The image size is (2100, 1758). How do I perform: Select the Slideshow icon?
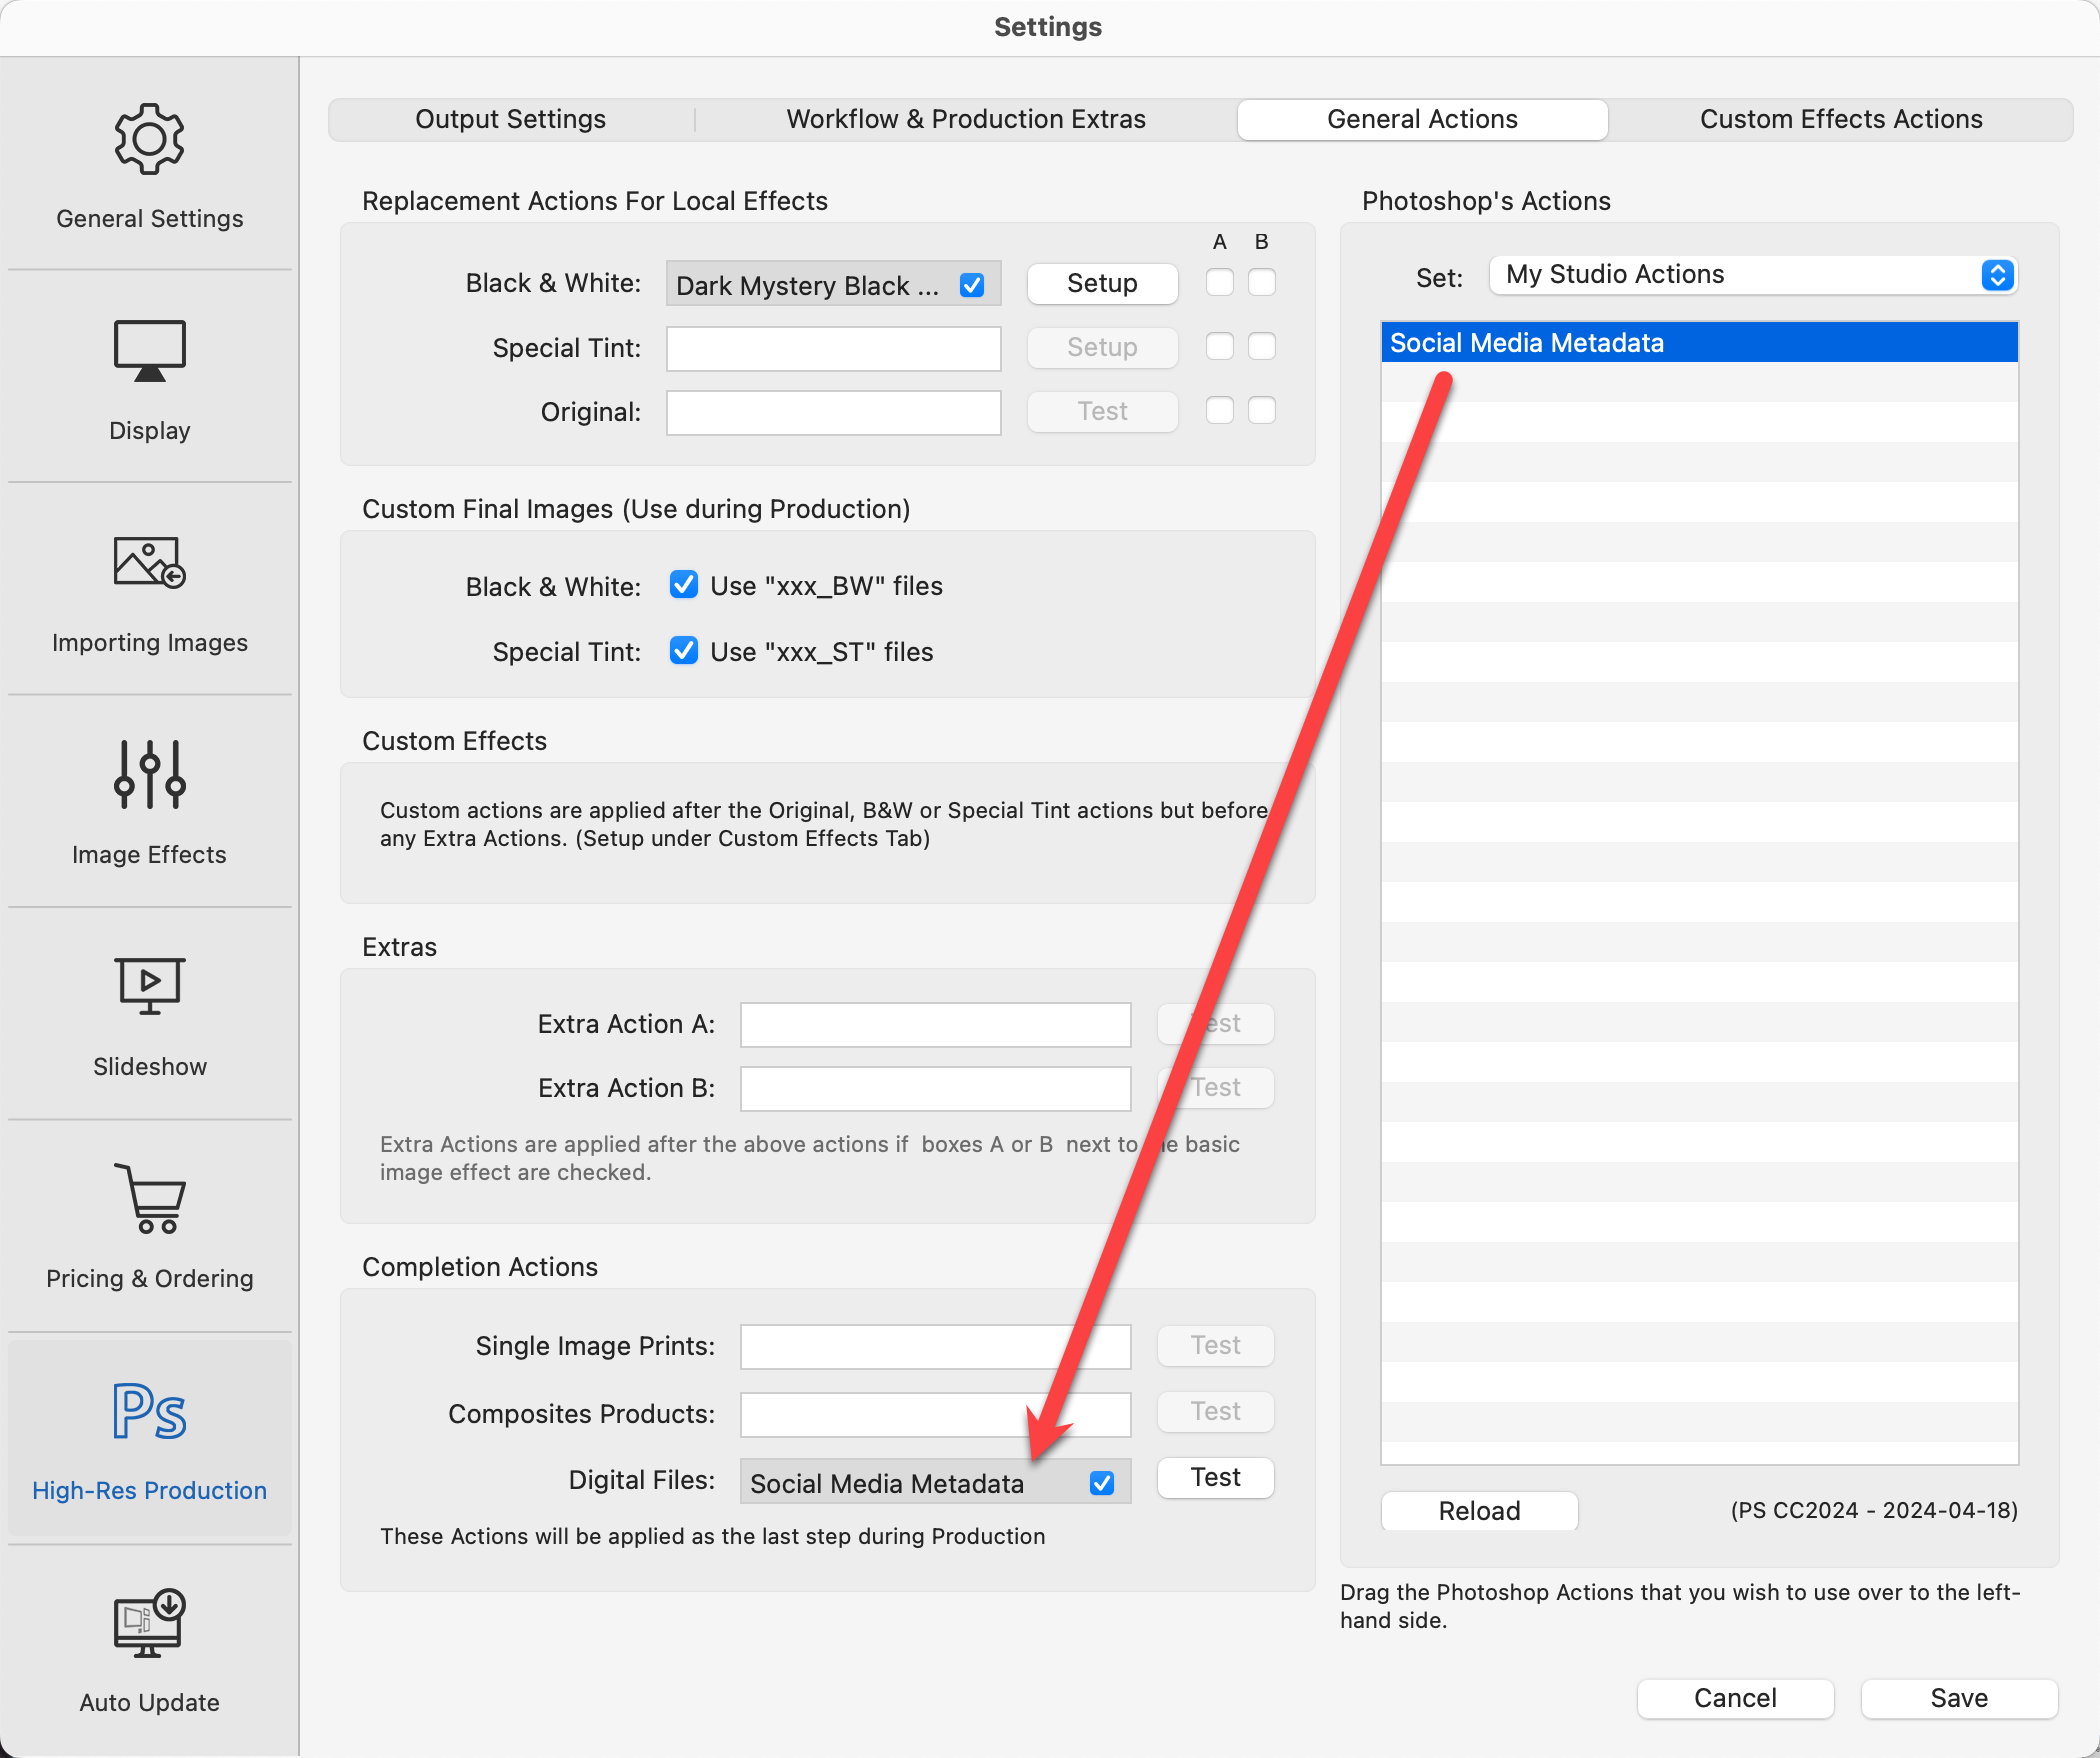[x=149, y=986]
